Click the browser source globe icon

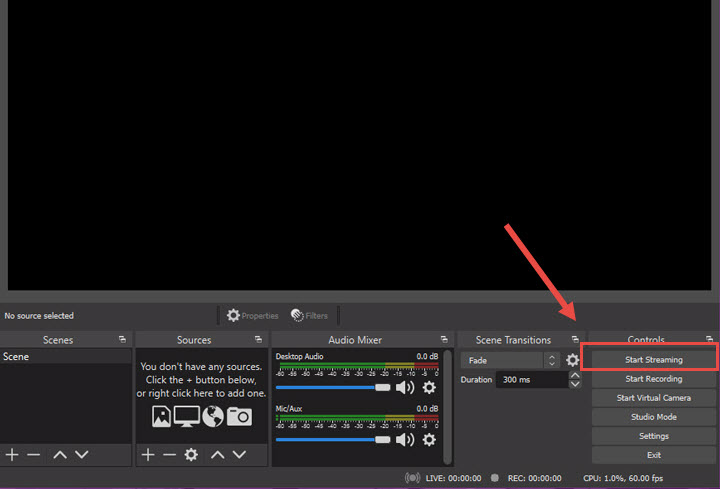213,416
